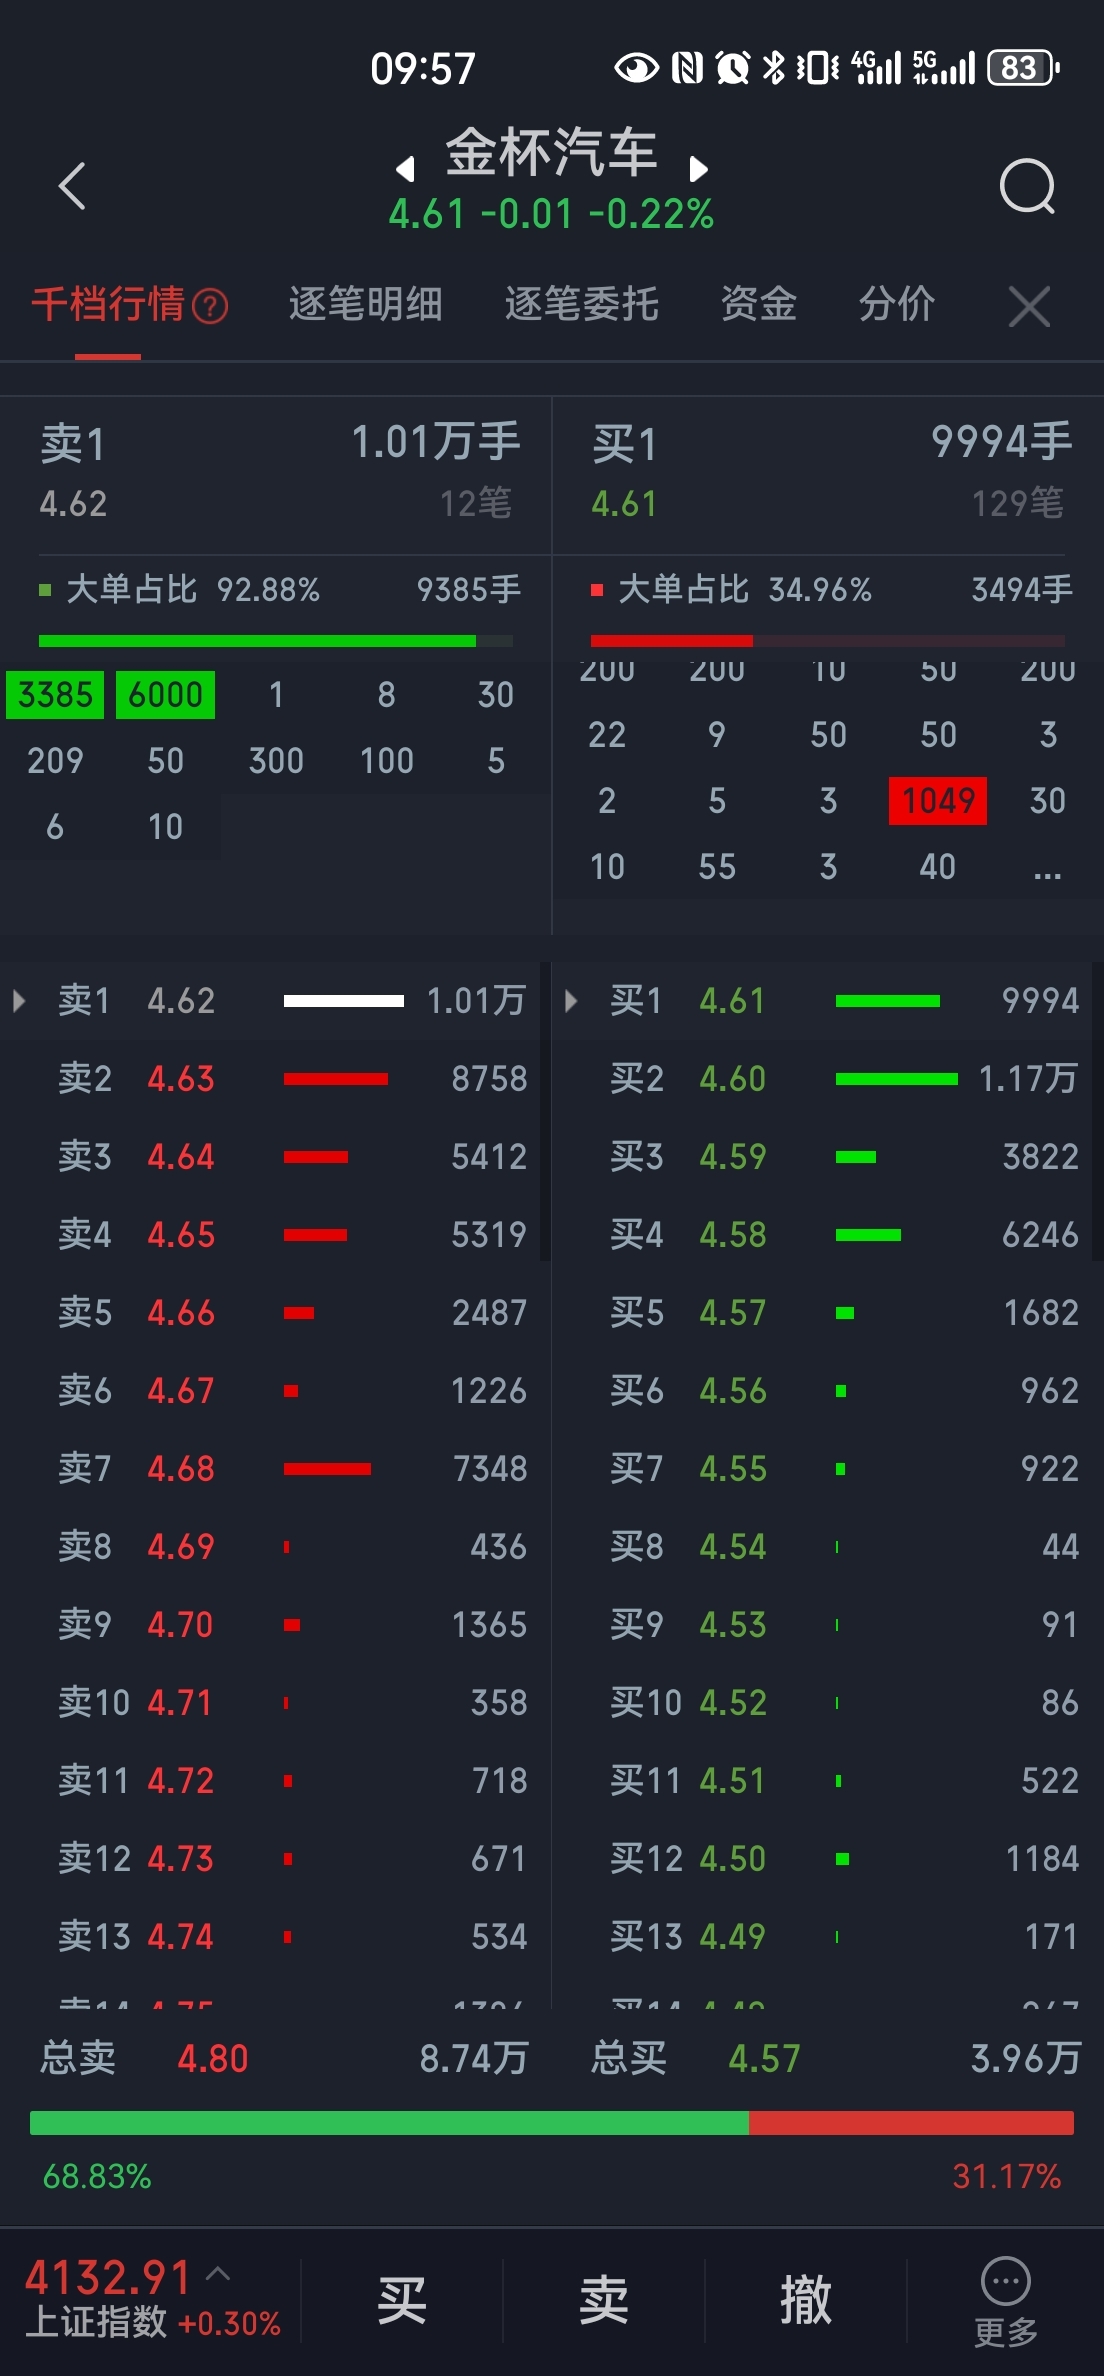This screenshot has width=1104, height=2376.
Task: Select the 买12 4.50 row
Action: click(828, 1859)
